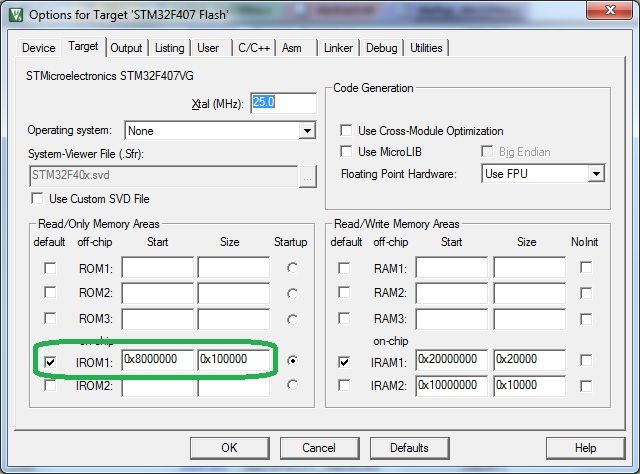Select ROM2 as Startup radio button
Viewport: 640px width, 474px height.
coord(292,294)
